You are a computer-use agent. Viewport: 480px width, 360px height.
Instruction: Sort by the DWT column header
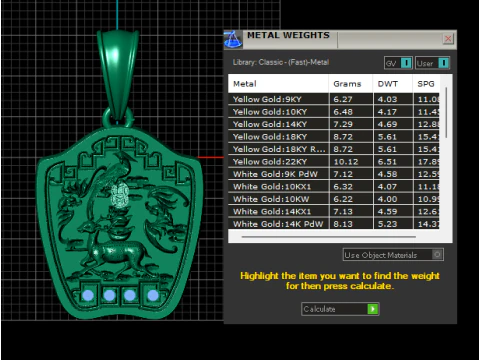pyautogui.click(x=393, y=84)
